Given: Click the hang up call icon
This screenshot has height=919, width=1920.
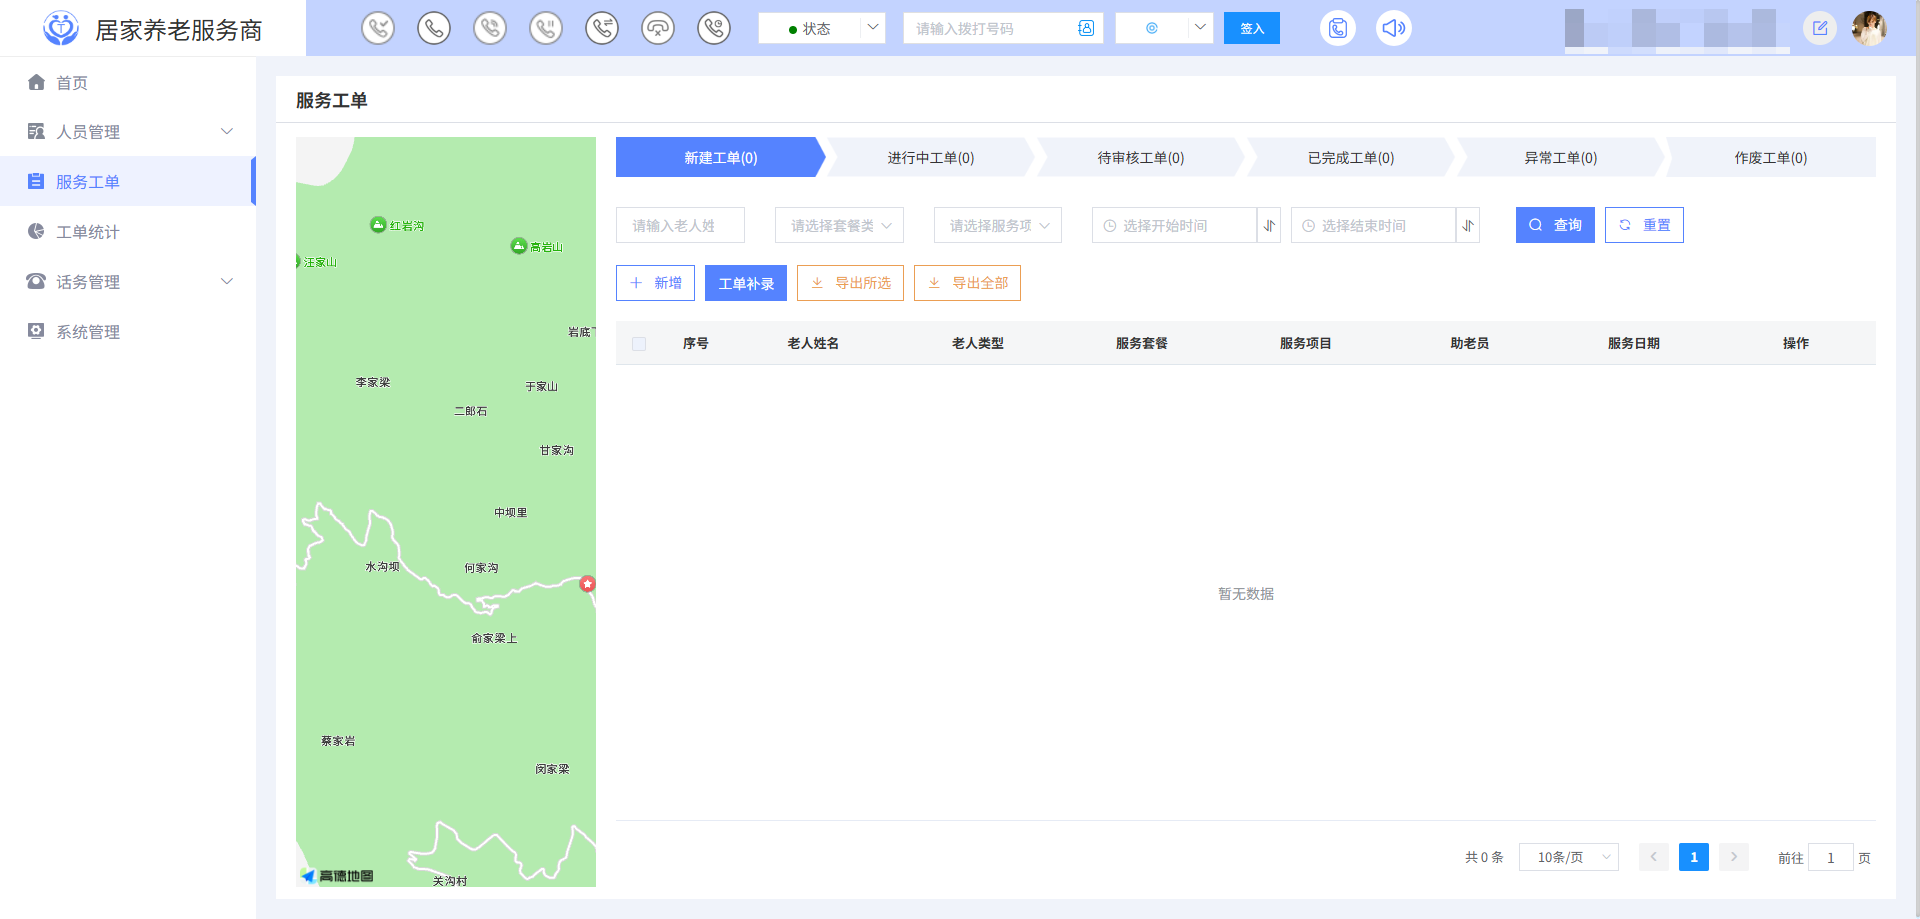Looking at the screenshot, I should (658, 28).
